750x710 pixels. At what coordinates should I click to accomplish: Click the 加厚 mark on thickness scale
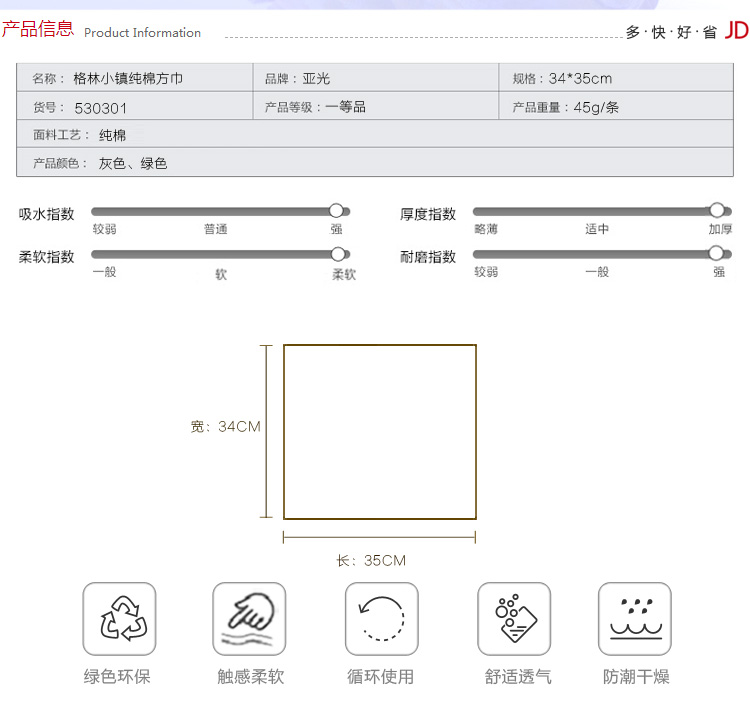[x=720, y=229]
